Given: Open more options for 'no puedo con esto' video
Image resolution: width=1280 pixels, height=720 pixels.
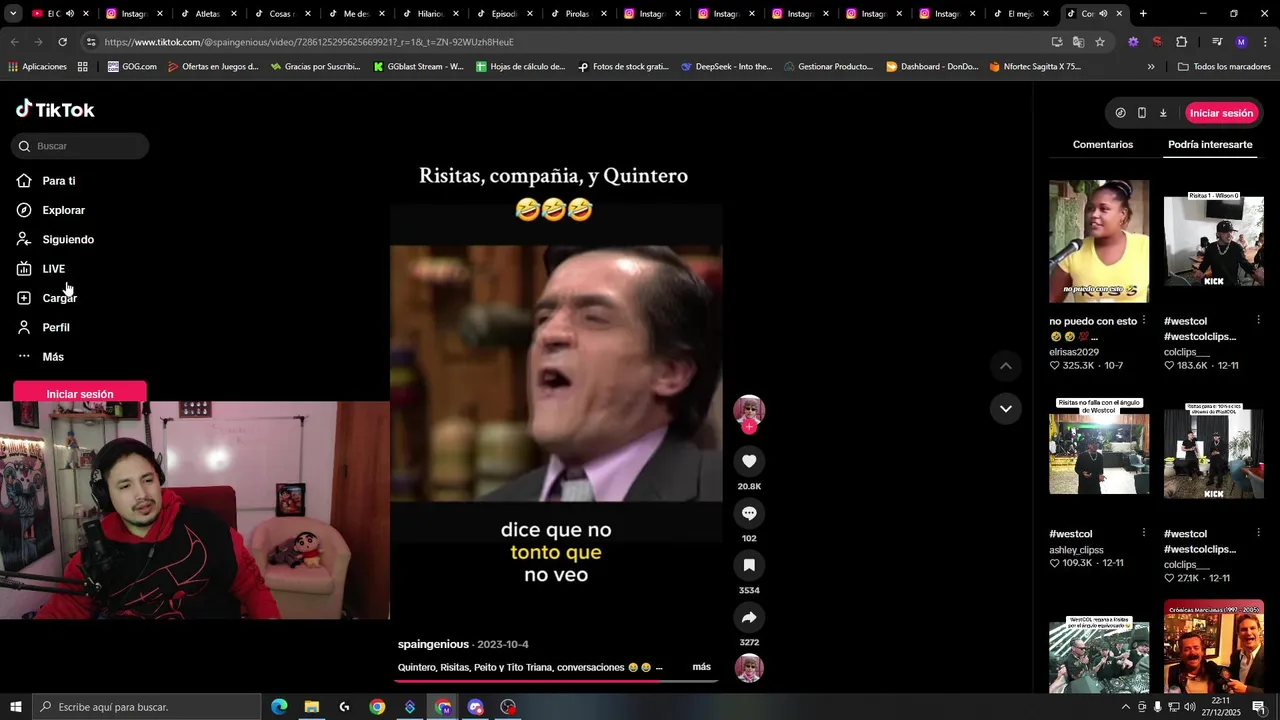Looking at the screenshot, I should (1143, 320).
